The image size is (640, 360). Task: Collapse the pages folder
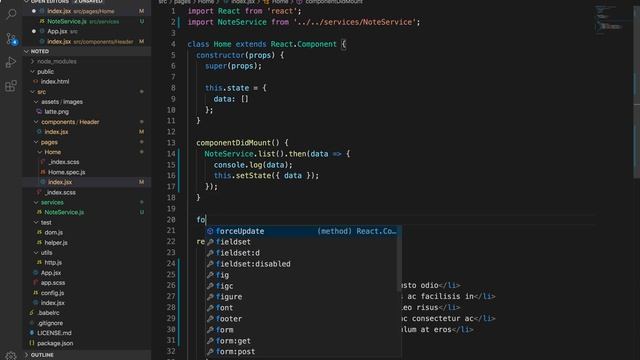tap(49, 142)
